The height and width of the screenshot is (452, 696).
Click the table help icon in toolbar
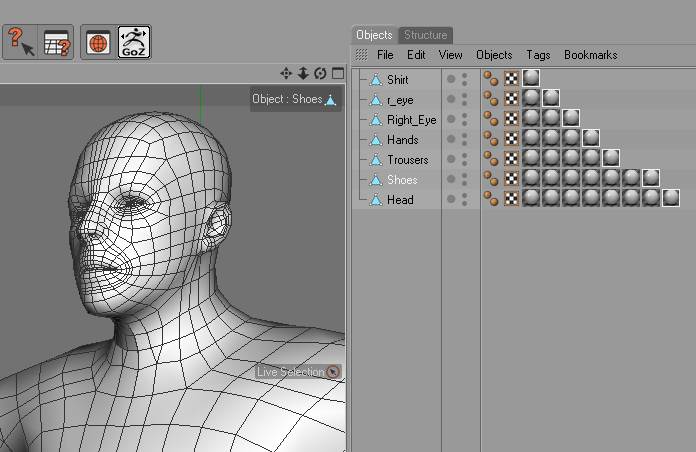point(56,41)
